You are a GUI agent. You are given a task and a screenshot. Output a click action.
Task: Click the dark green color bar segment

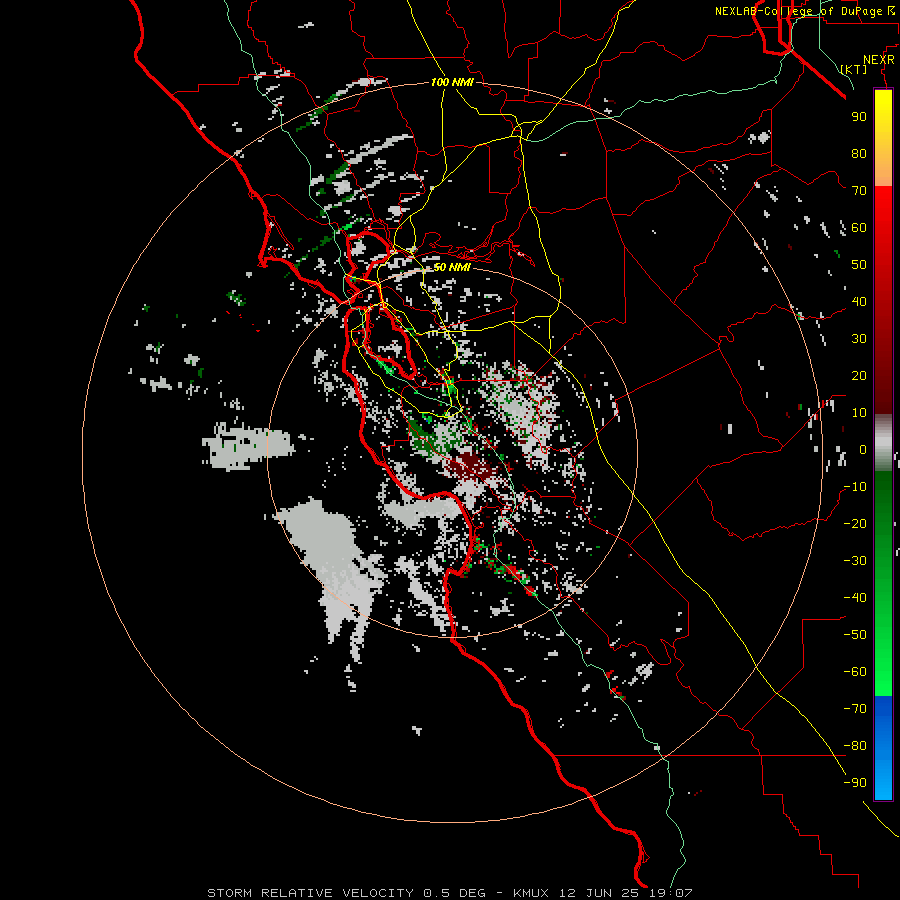883,505
